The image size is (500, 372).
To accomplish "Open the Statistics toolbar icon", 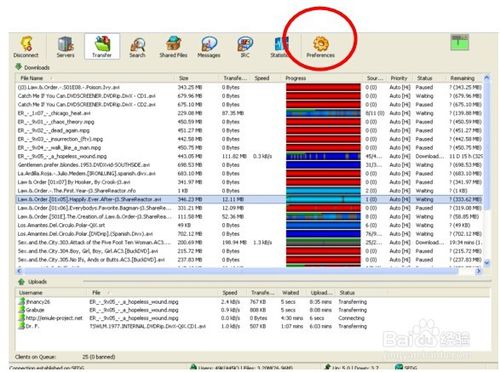I will tap(279, 47).
